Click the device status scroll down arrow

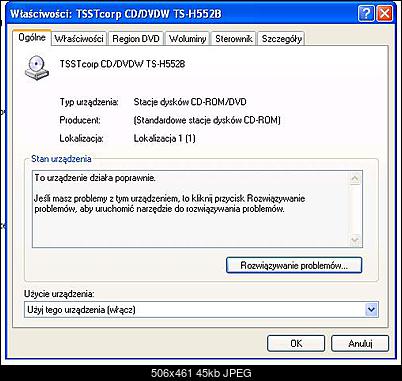pos(355,239)
